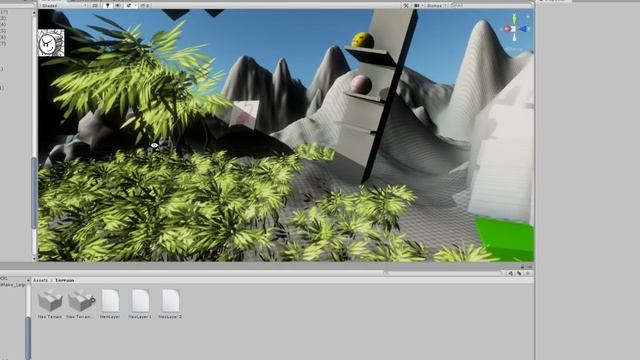The width and height of the screenshot is (640, 360).
Task: Select the Terrain breadcrumb folder
Action: click(64, 280)
